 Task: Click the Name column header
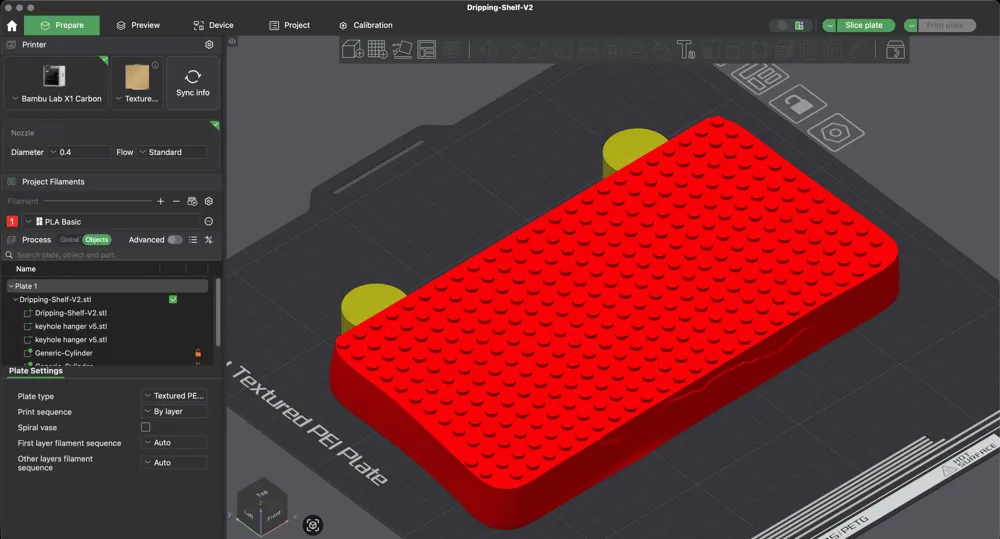pyautogui.click(x=26, y=269)
